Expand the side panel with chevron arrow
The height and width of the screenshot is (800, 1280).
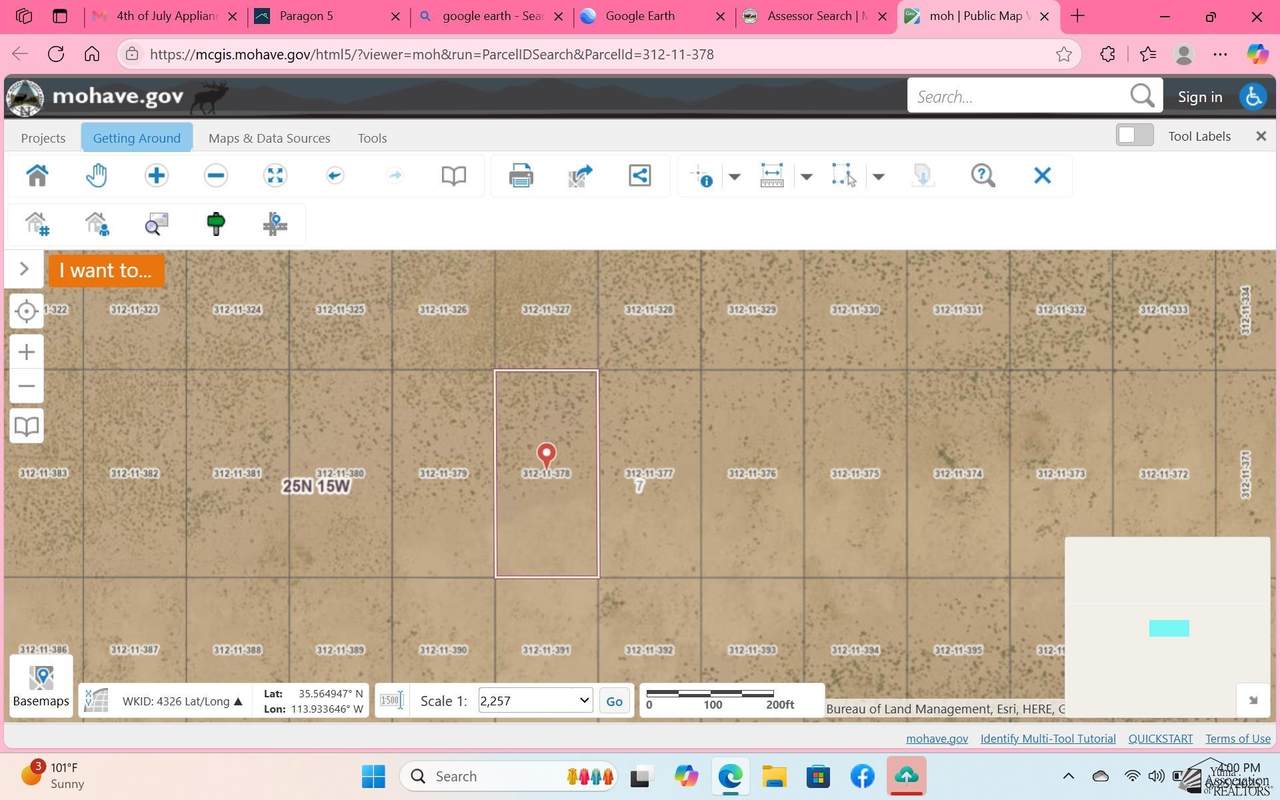pyautogui.click(x=24, y=269)
